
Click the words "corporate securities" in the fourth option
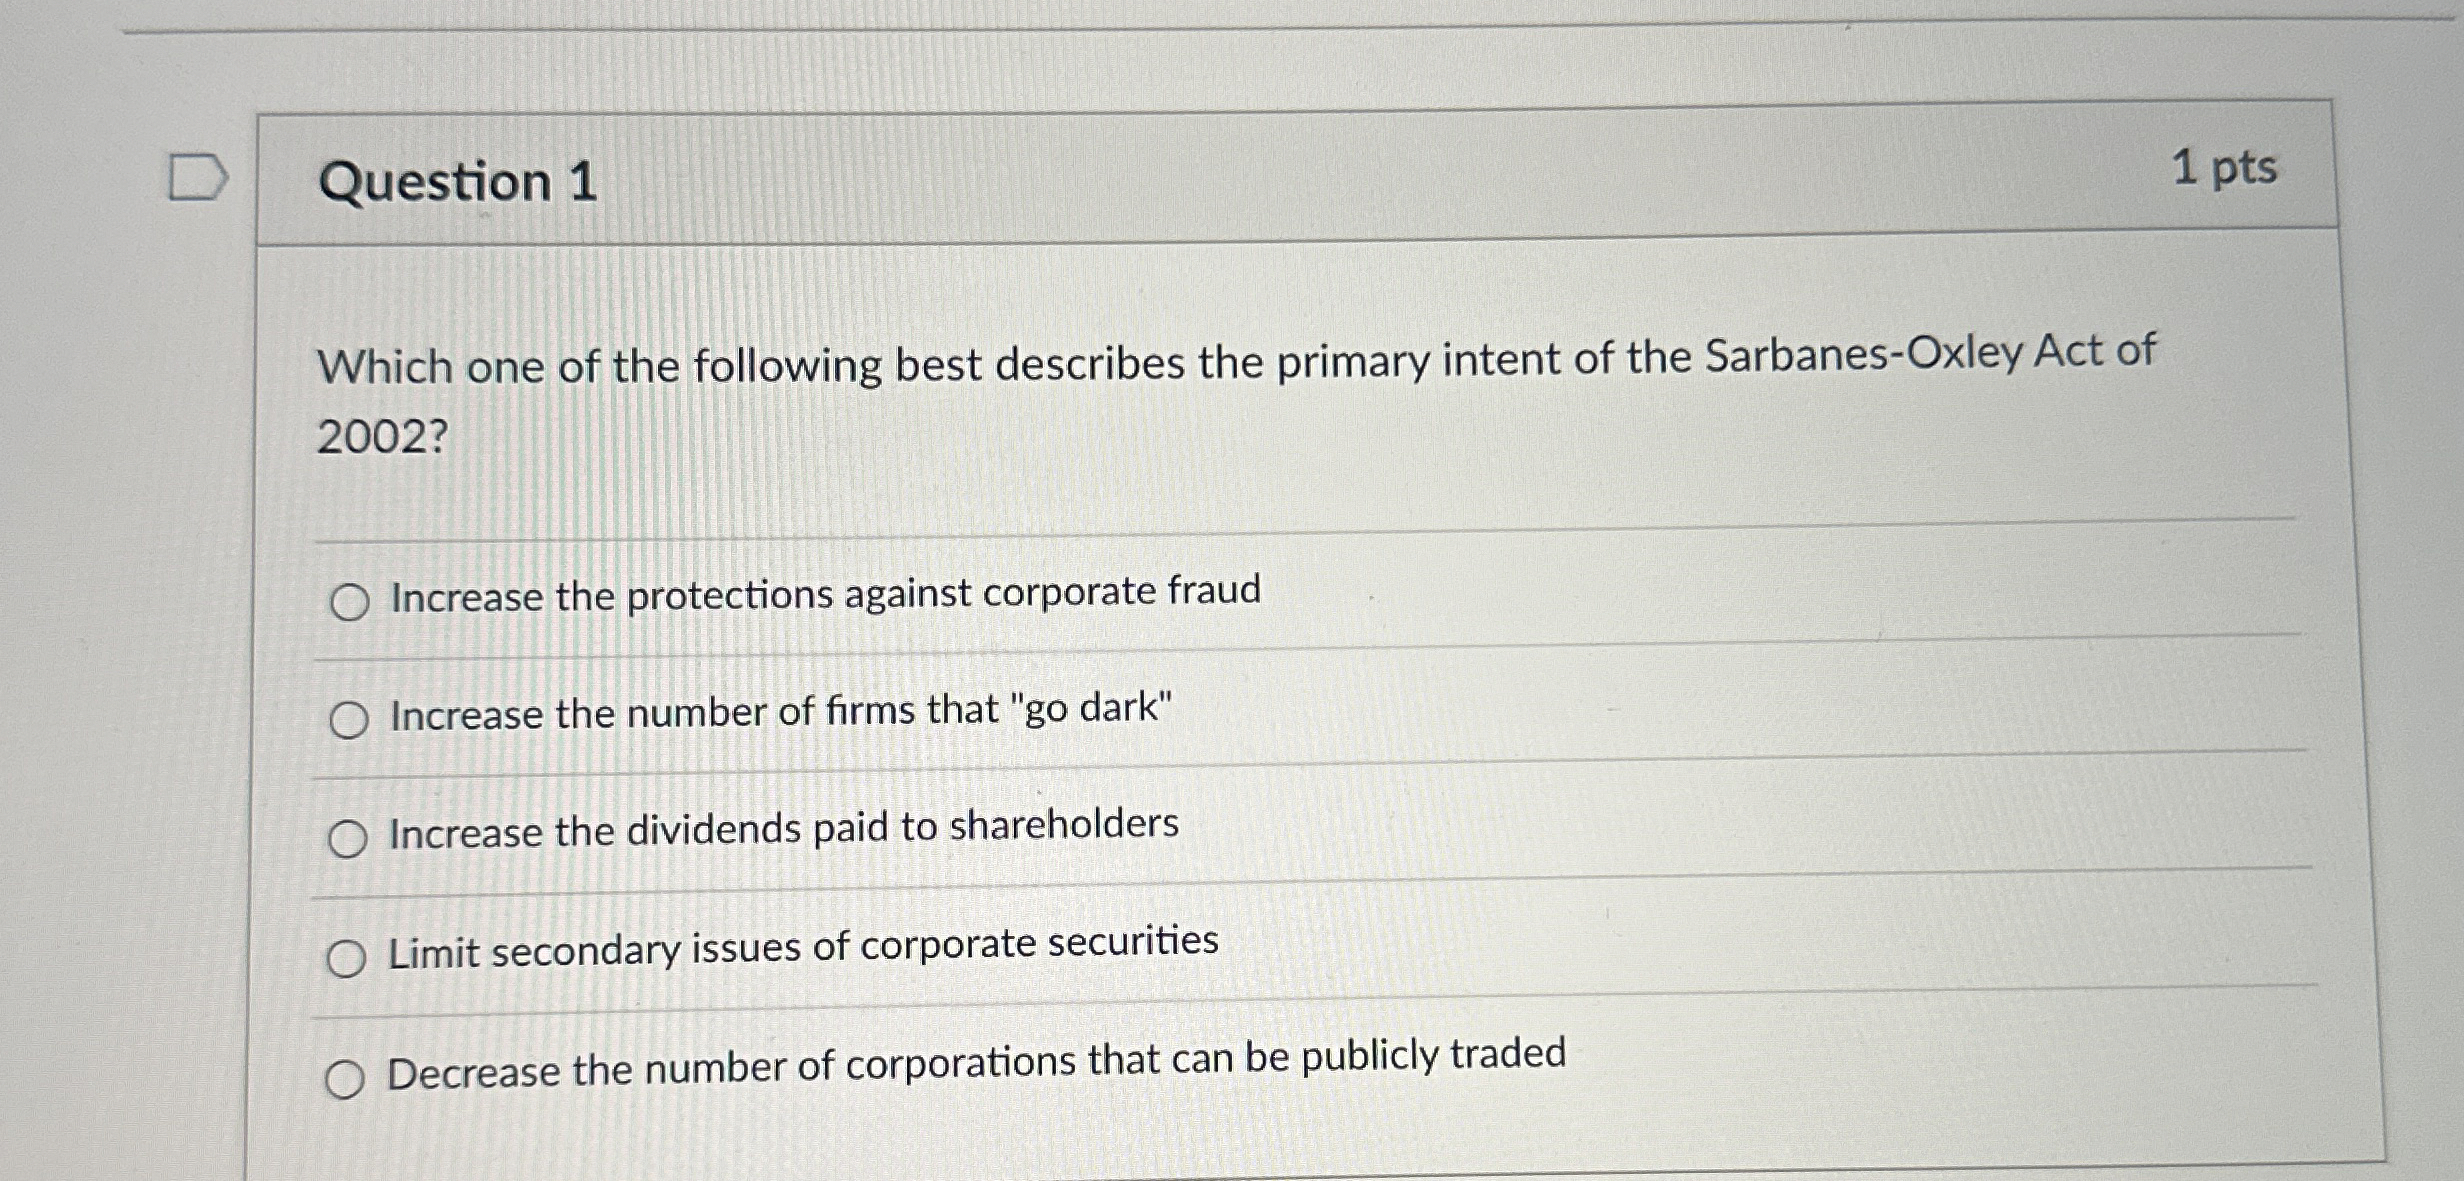1039,943
